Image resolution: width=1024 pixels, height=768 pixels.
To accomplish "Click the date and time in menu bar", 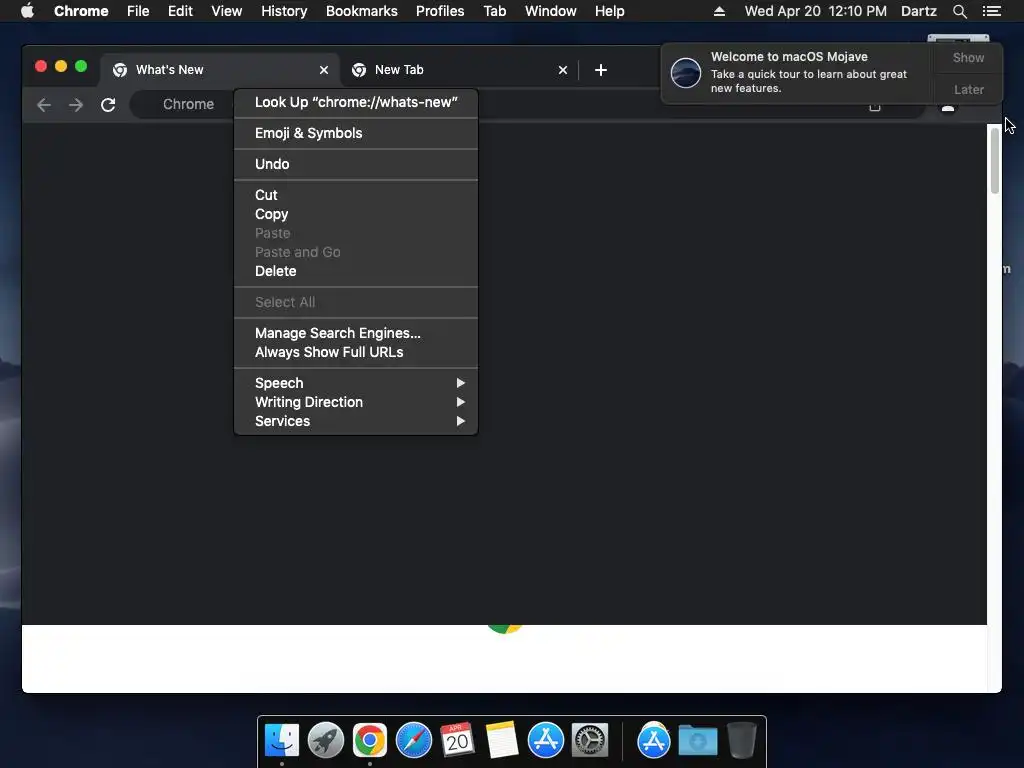I will (816, 11).
